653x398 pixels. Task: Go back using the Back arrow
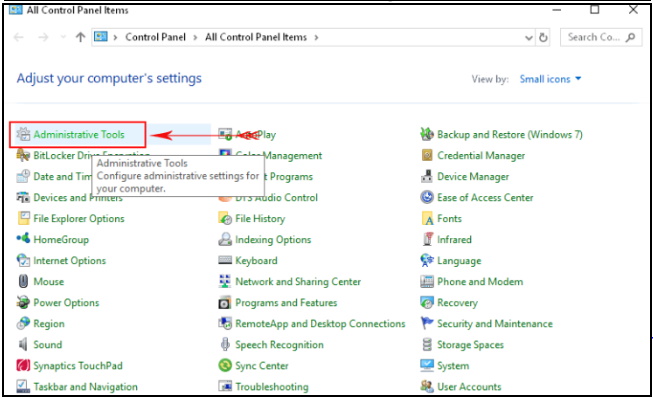[x=19, y=37]
